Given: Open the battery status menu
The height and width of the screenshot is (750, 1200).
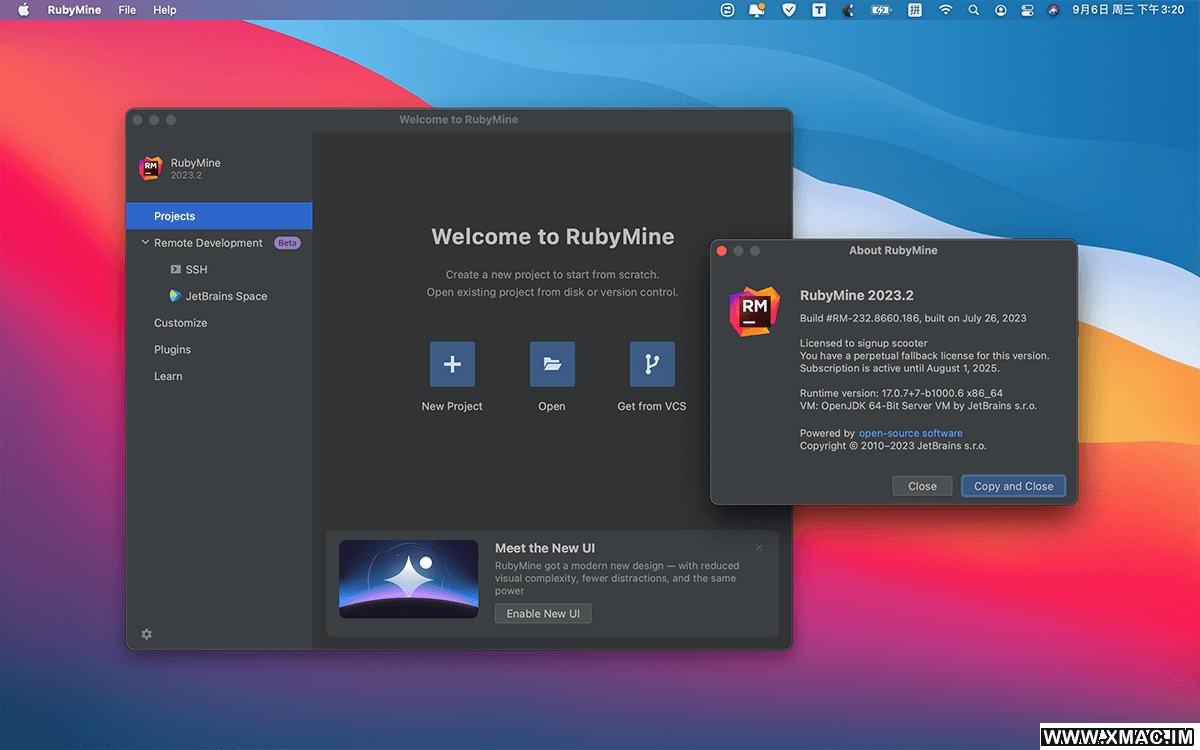Looking at the screenshot, I should (x=881, y=10).
